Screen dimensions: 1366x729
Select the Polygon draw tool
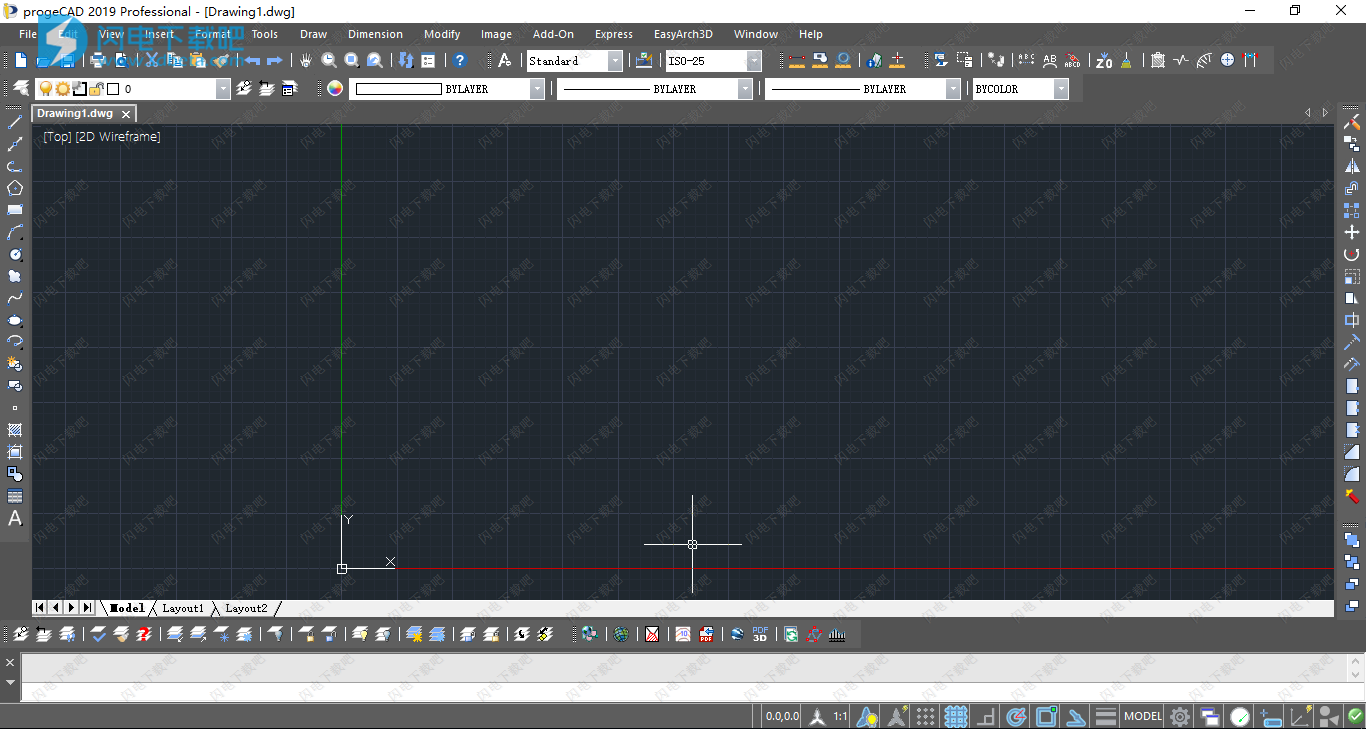(x=15, y=188)
